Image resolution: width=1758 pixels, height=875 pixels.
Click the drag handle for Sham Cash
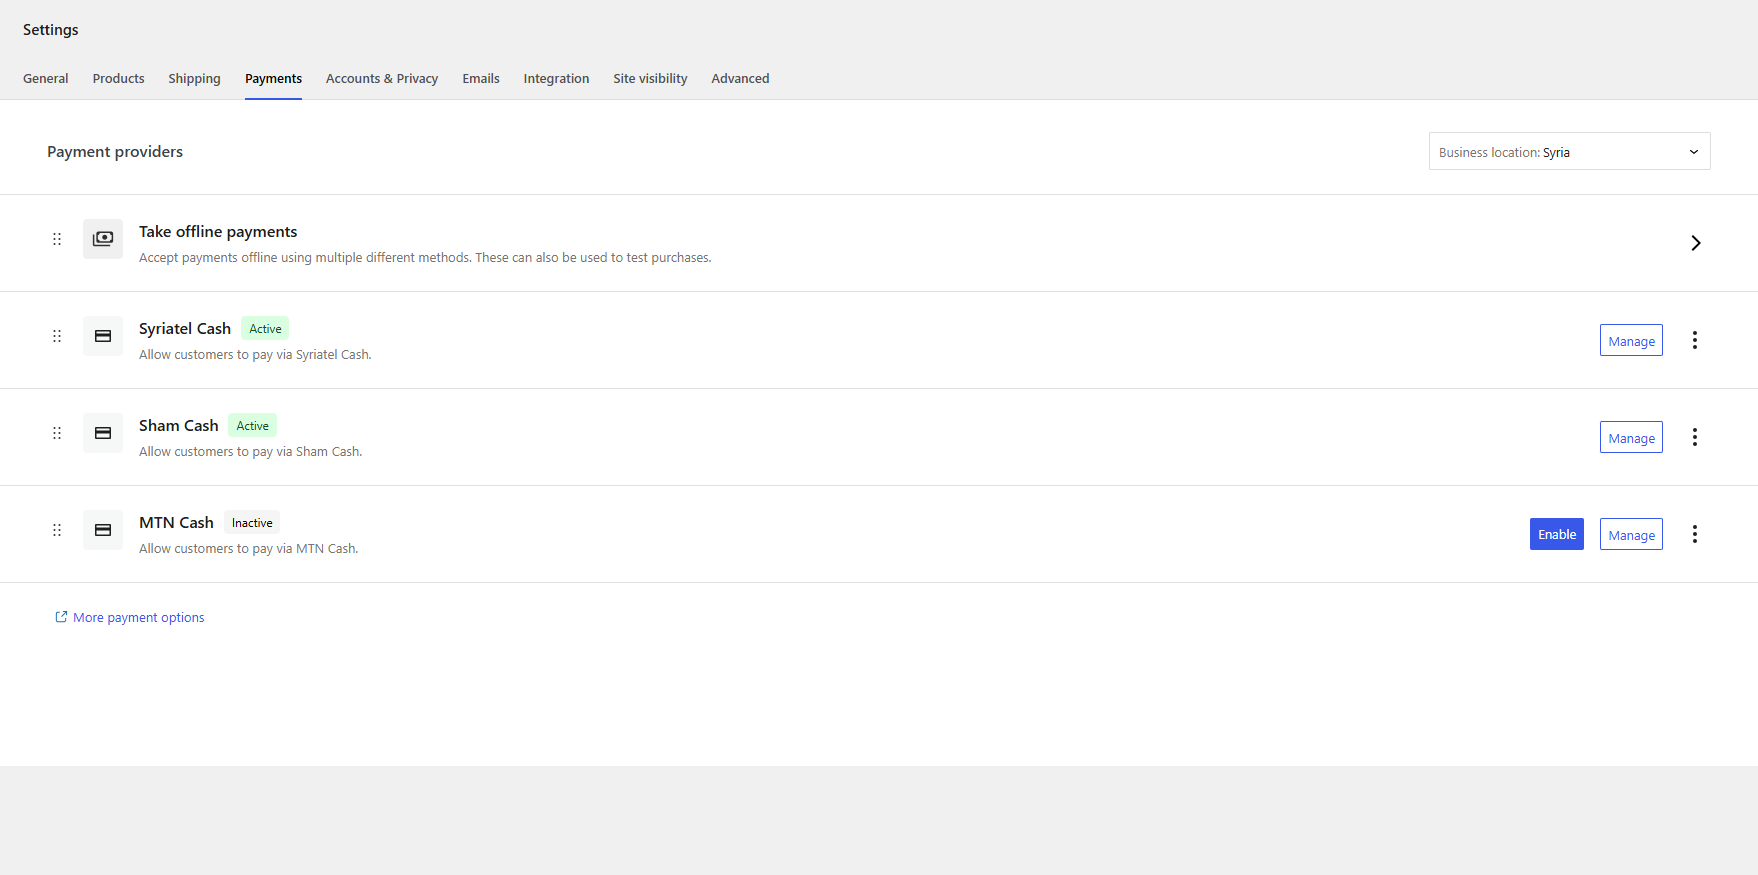click(x=57, y=433)
